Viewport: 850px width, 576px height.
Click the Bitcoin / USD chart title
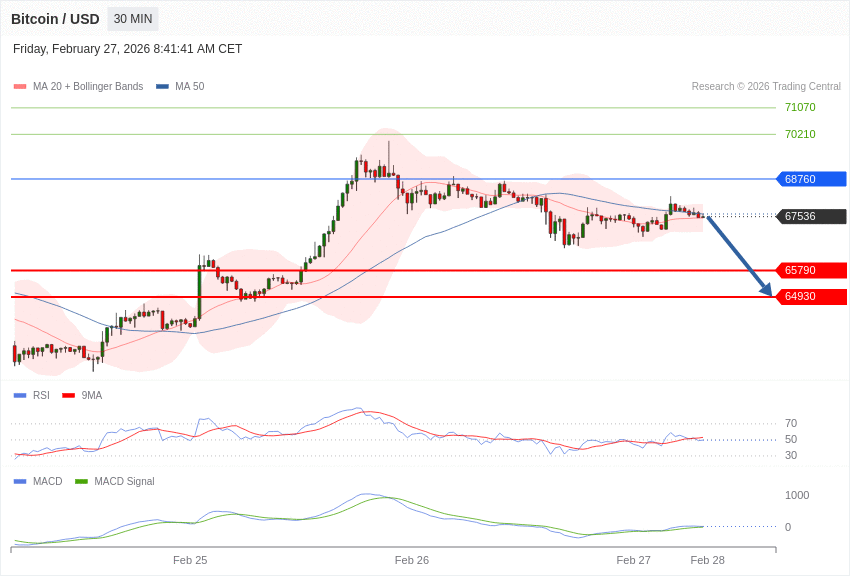(55, 19)
